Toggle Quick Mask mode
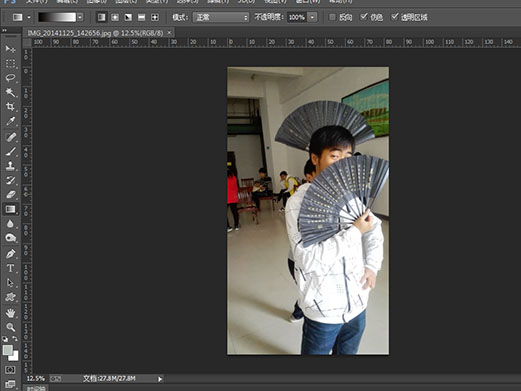Screen dimensions: 521x391 (x=10, y=370)
